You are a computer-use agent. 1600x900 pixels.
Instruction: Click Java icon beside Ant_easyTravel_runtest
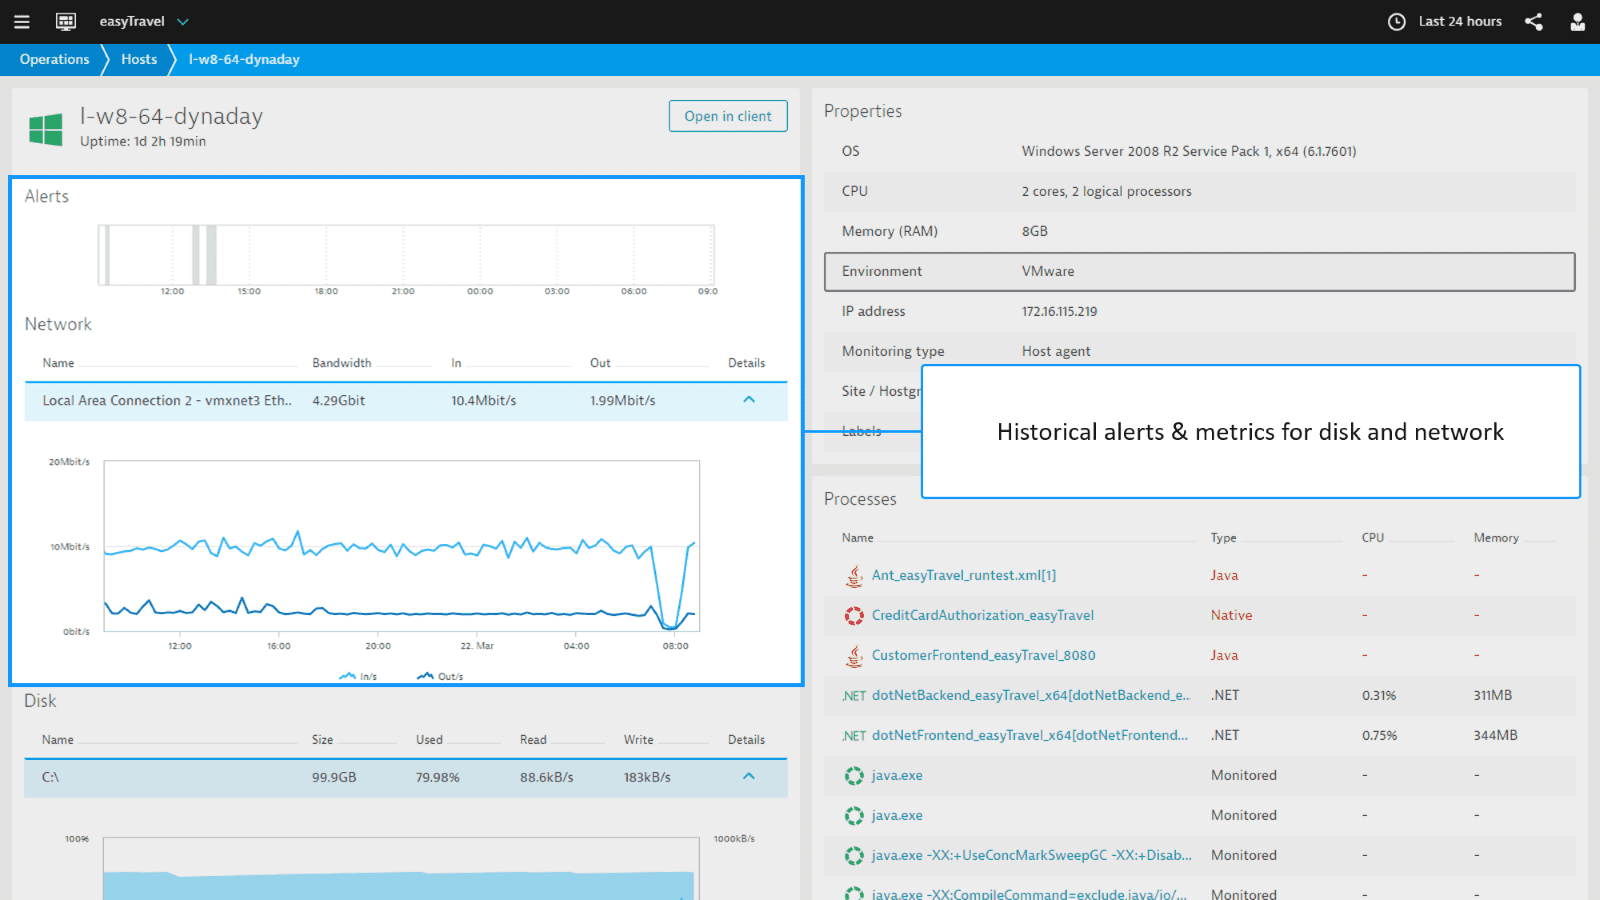click(854, 575)
